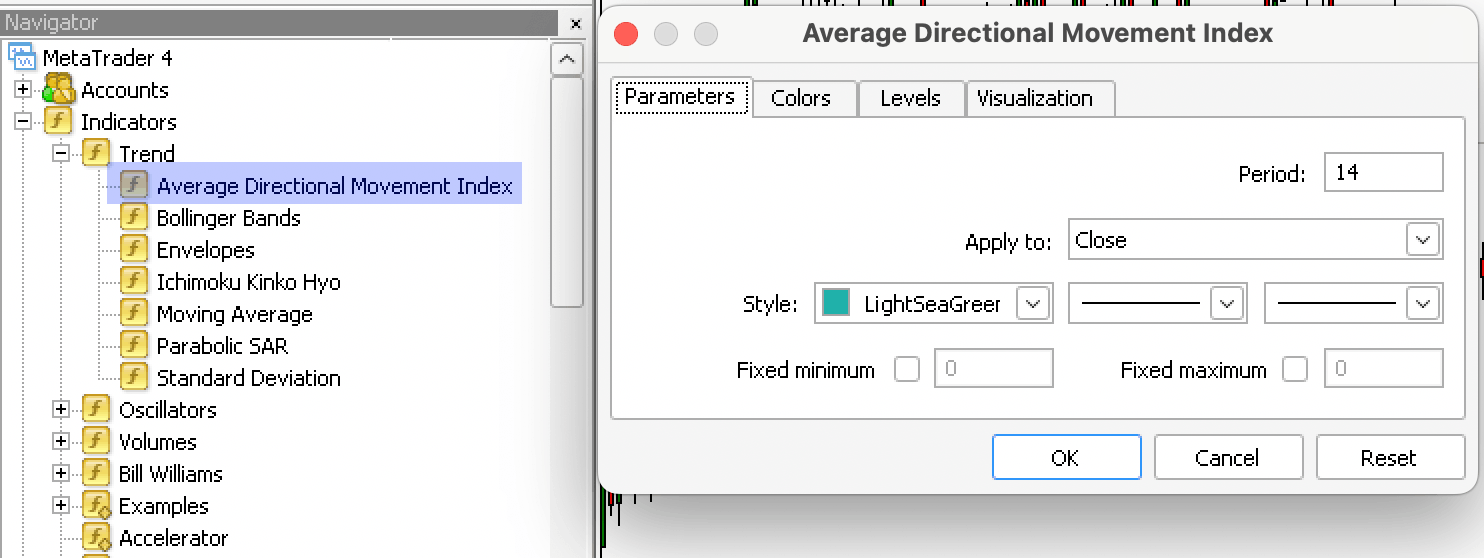This screenshot has width=1484, height=558.
Task: Click the Accelerator custom indicator icon
Action: 97,537
